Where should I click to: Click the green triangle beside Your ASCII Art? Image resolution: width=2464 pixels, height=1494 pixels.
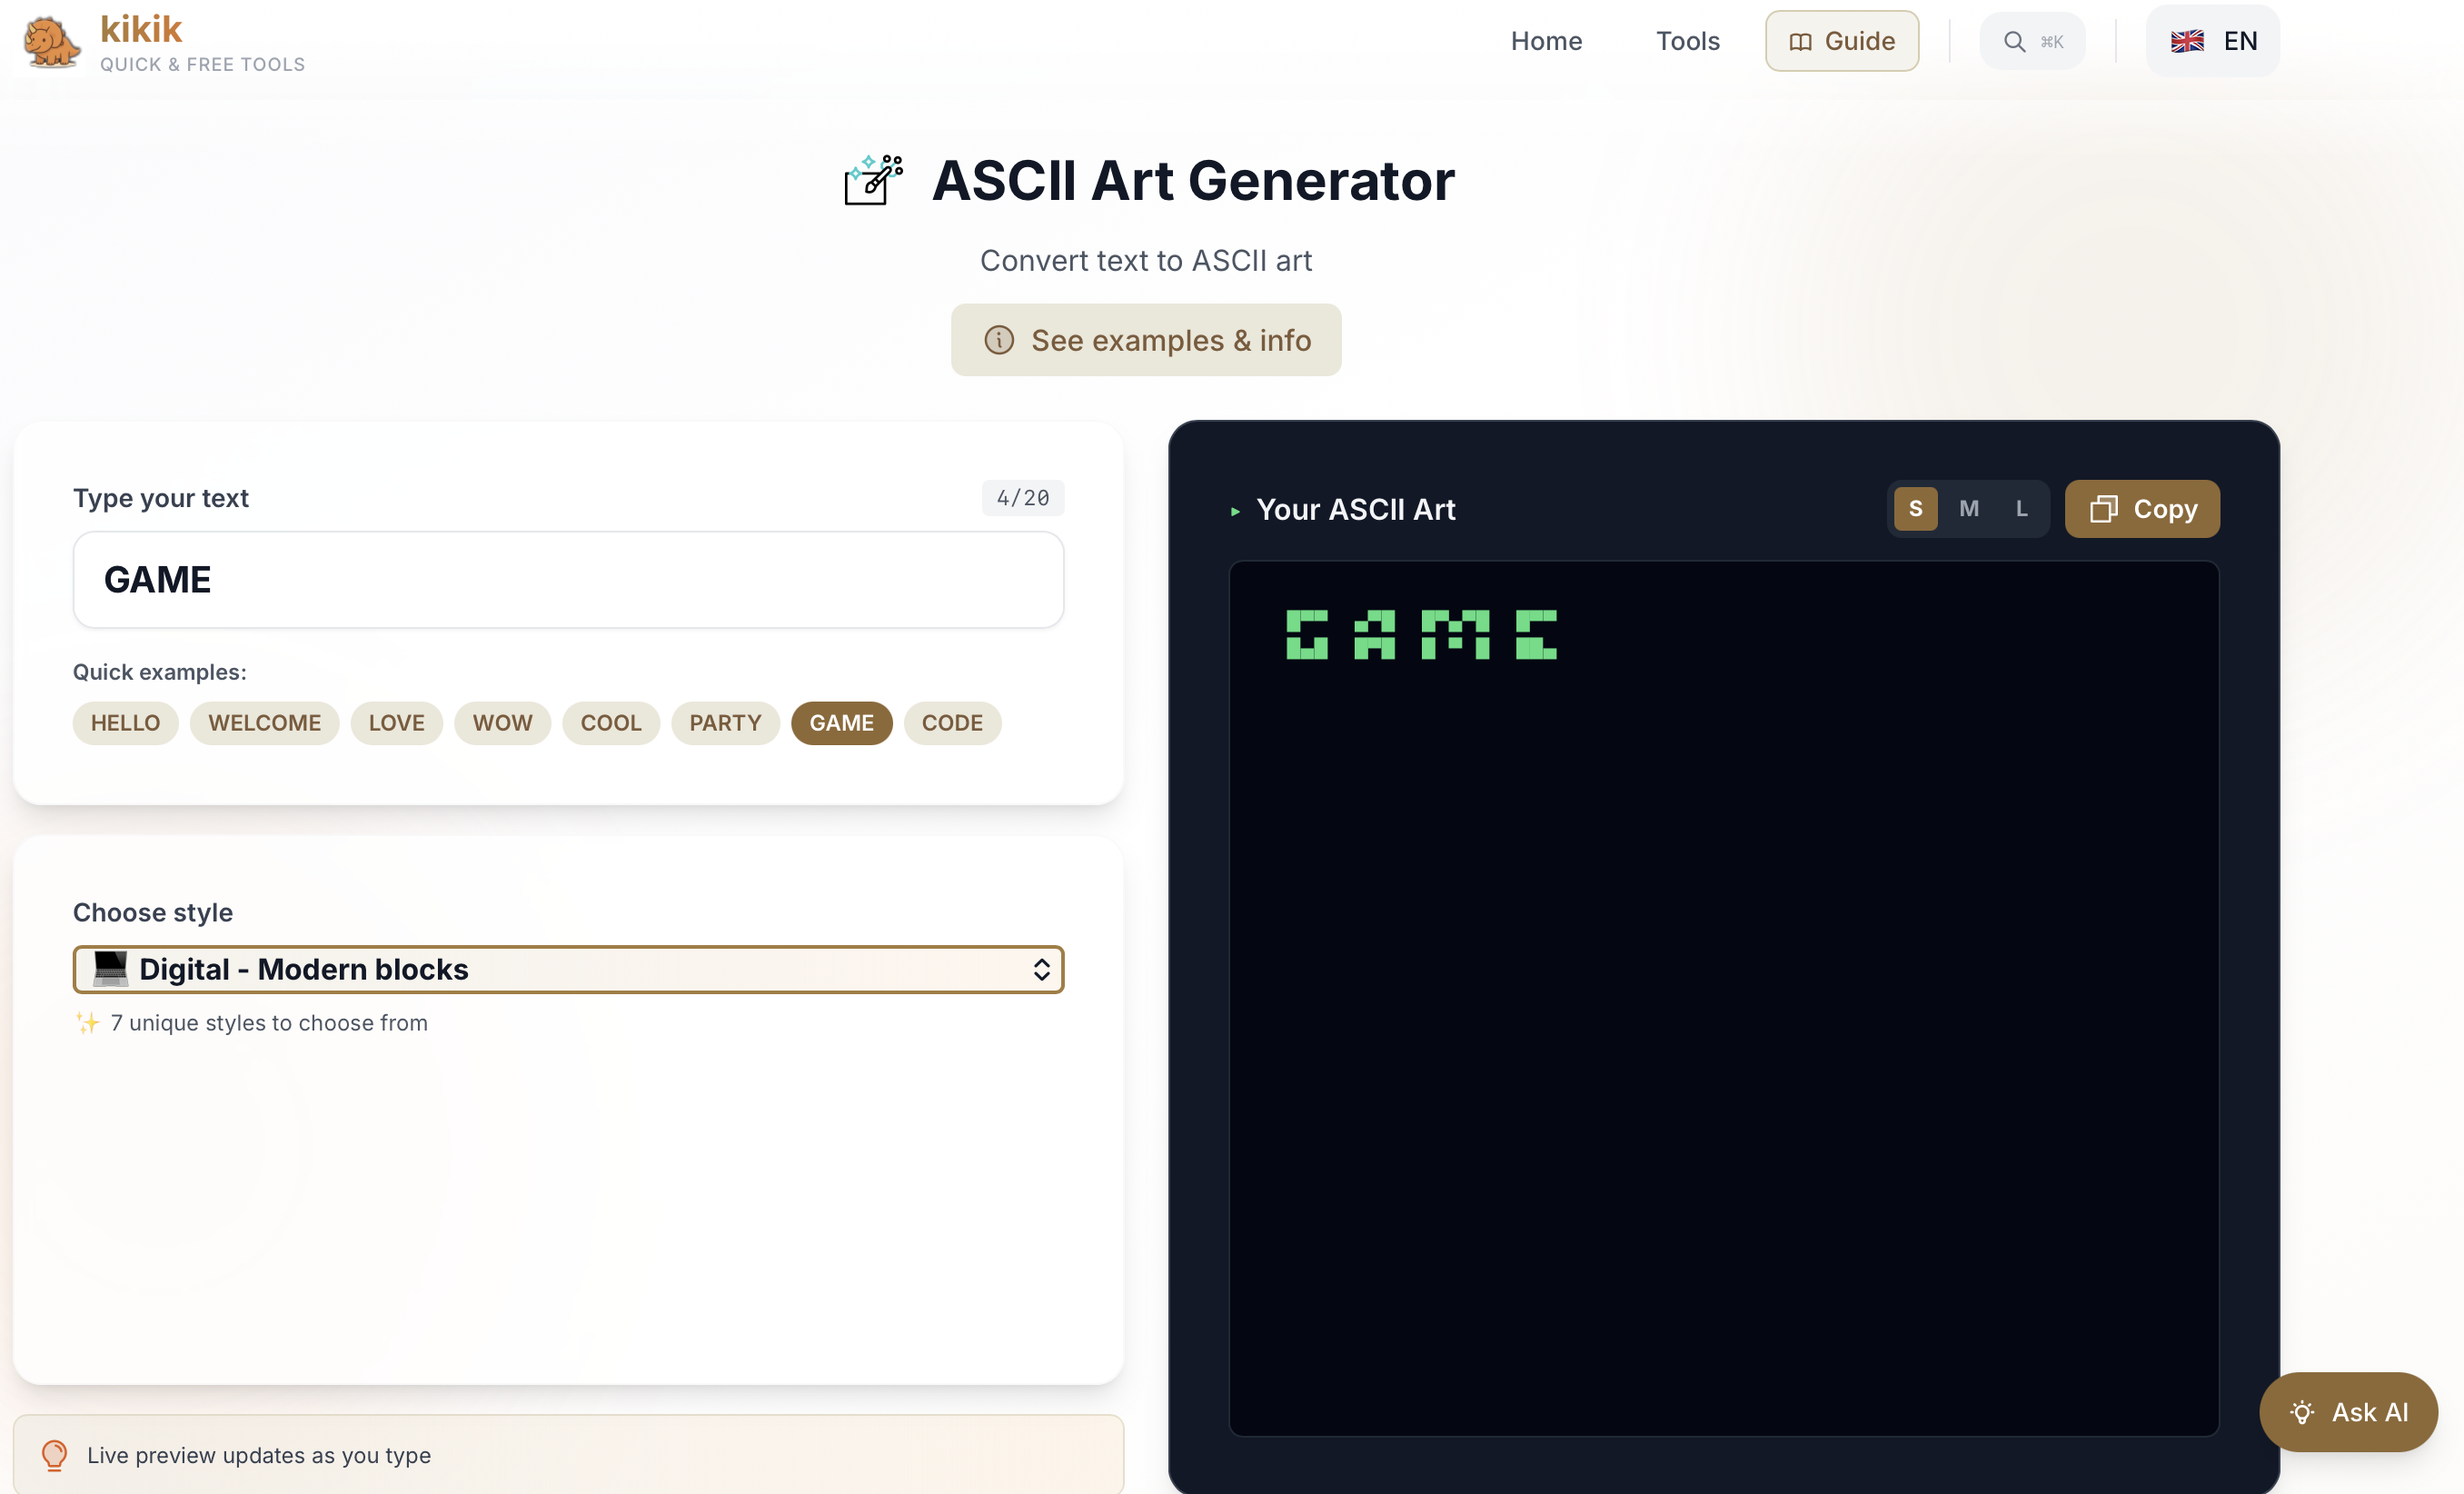pyautogui.click(x=1235, y=511)
